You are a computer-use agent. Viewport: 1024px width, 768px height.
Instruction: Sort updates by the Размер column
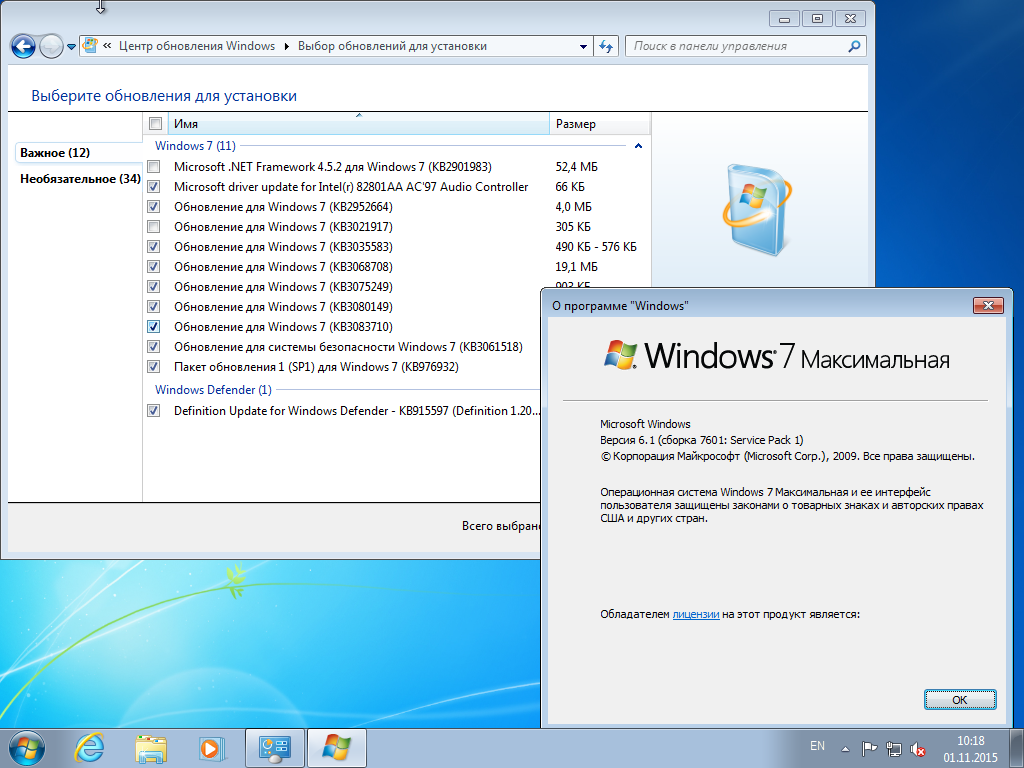(x=600, y=123)
